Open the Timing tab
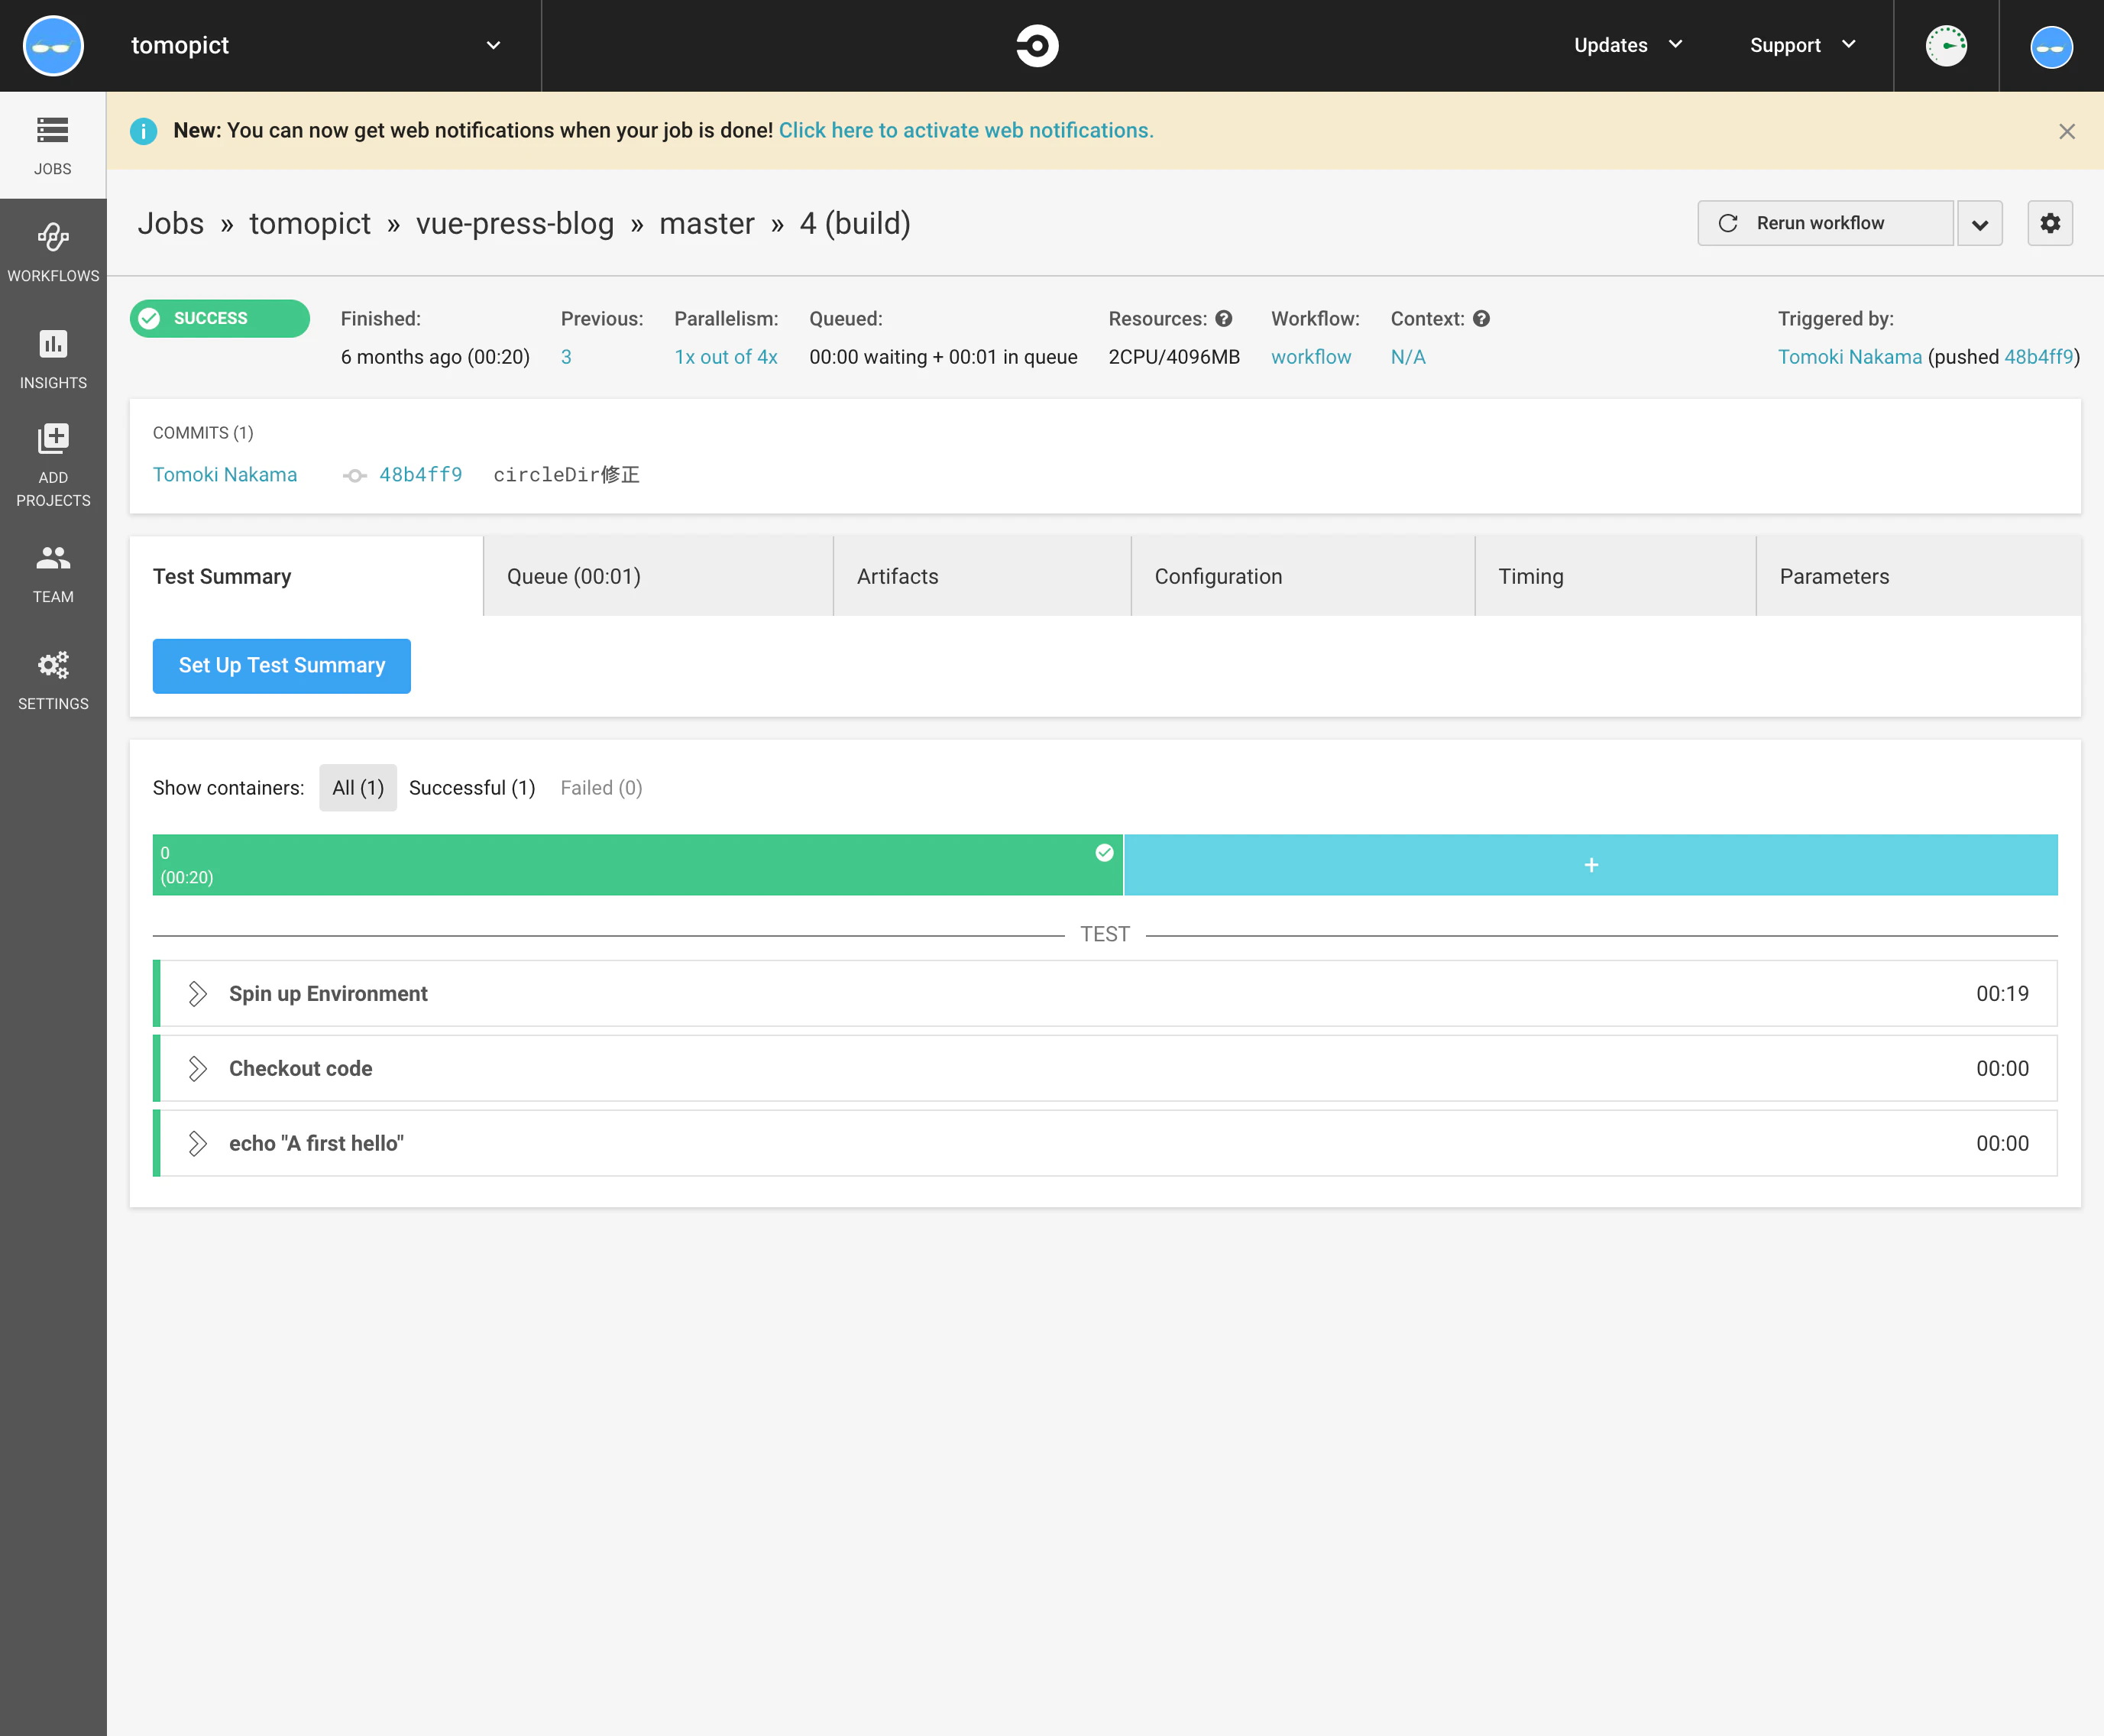Viewport: 2104px width, 1736px height. (1530, 576)
